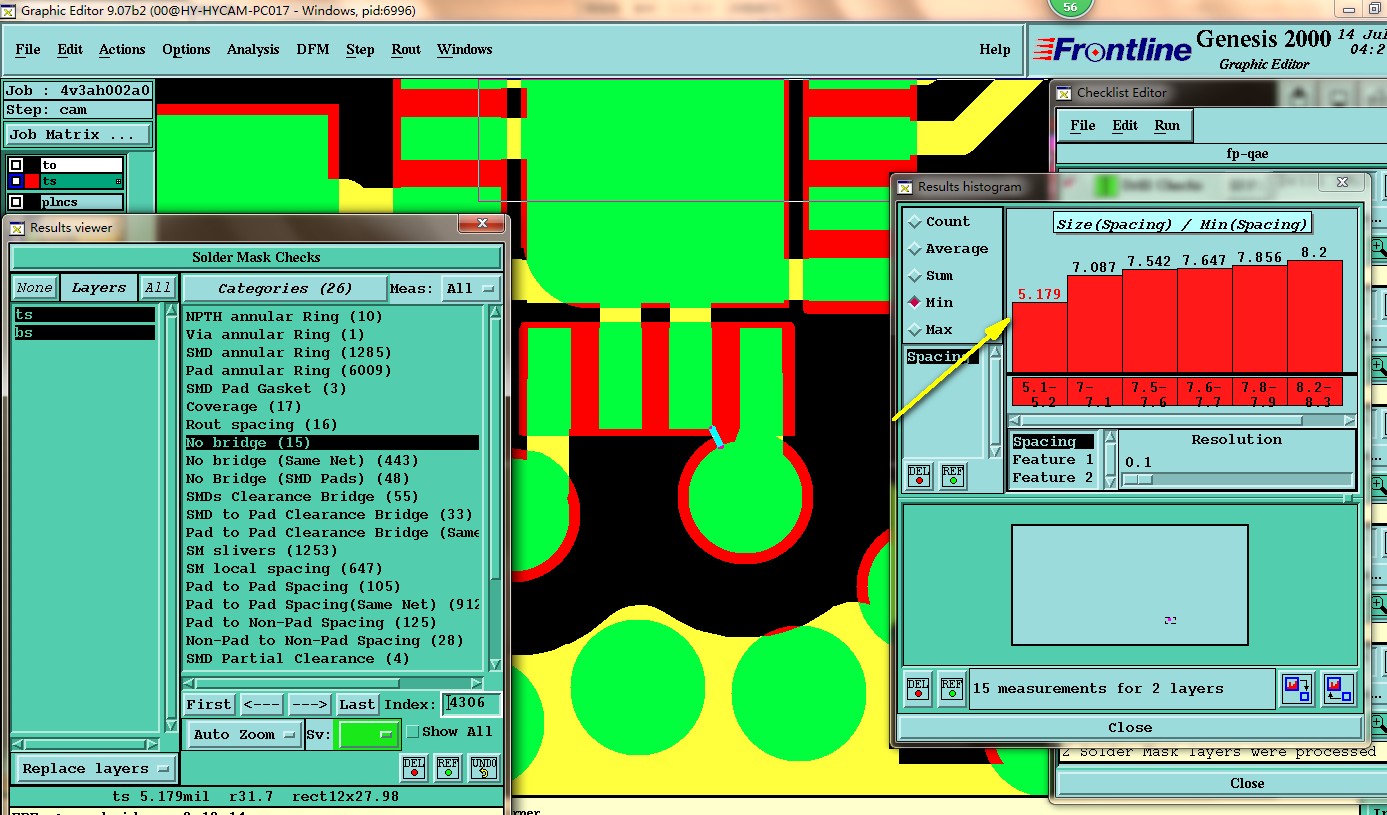Select the Count radio option
Image resolution: width=1387 pixels, height=815 pixels.
(x=914, y=222)
